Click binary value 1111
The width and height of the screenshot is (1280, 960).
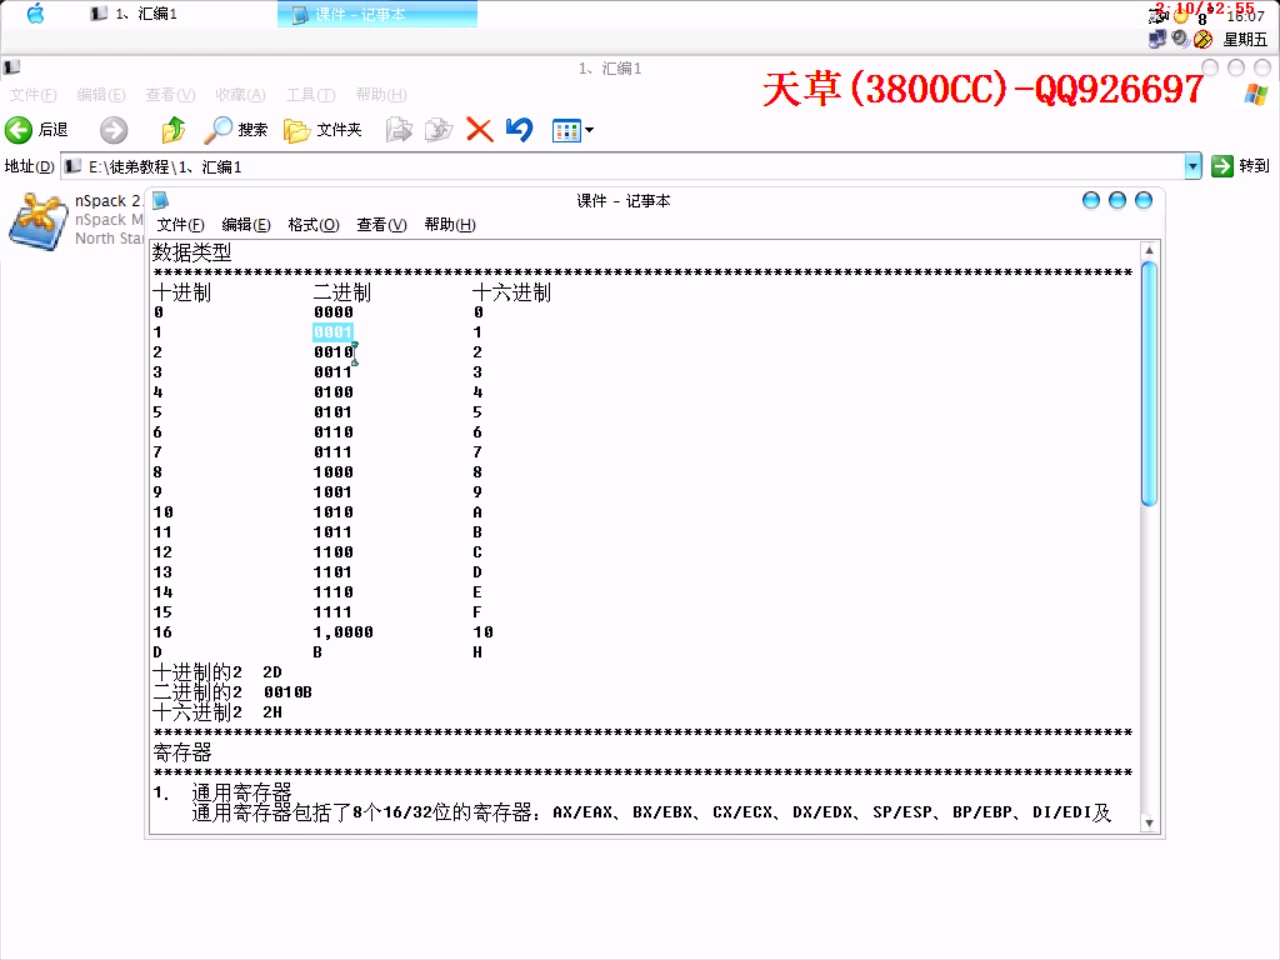[x=333, y=612]
